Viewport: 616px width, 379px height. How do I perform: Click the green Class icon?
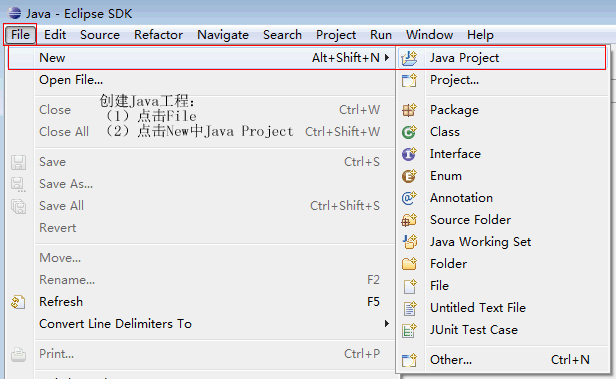(x=409, y=132)
